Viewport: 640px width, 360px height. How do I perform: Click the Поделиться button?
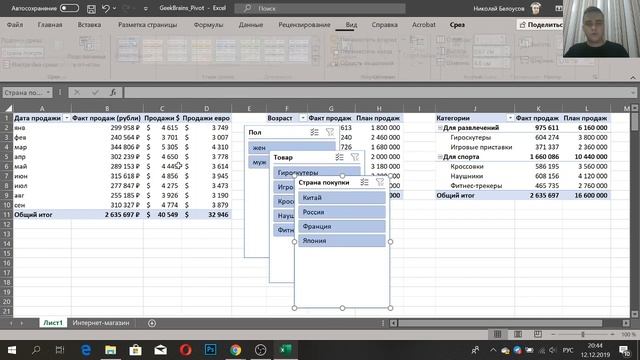click(541, 25)
